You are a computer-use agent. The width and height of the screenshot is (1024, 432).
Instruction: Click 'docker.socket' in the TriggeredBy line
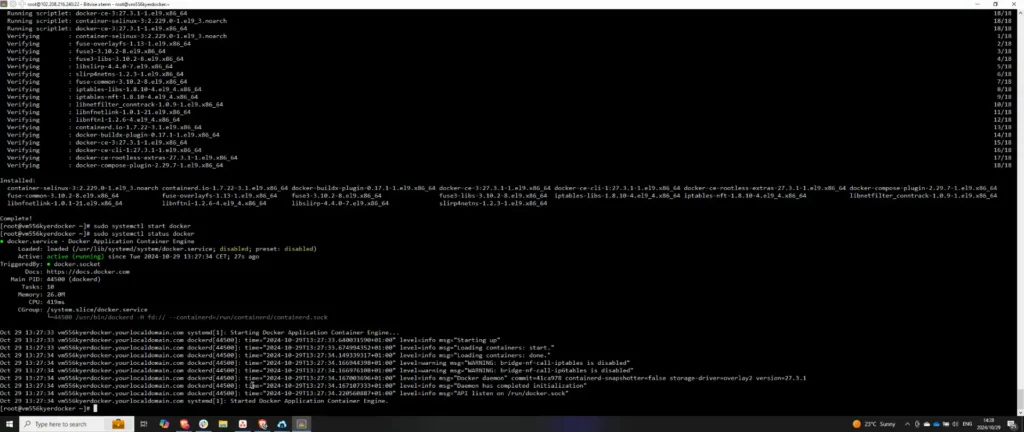tap(77, 264)
